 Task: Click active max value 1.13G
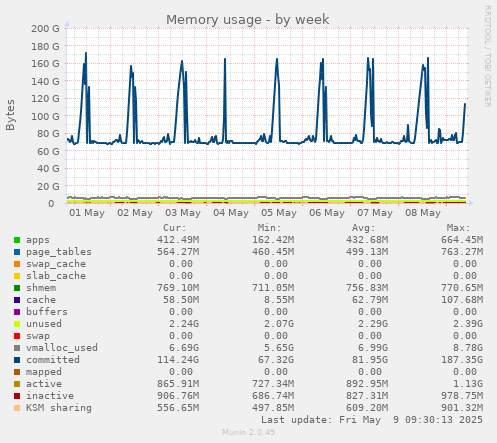click(x=468, y=384)
